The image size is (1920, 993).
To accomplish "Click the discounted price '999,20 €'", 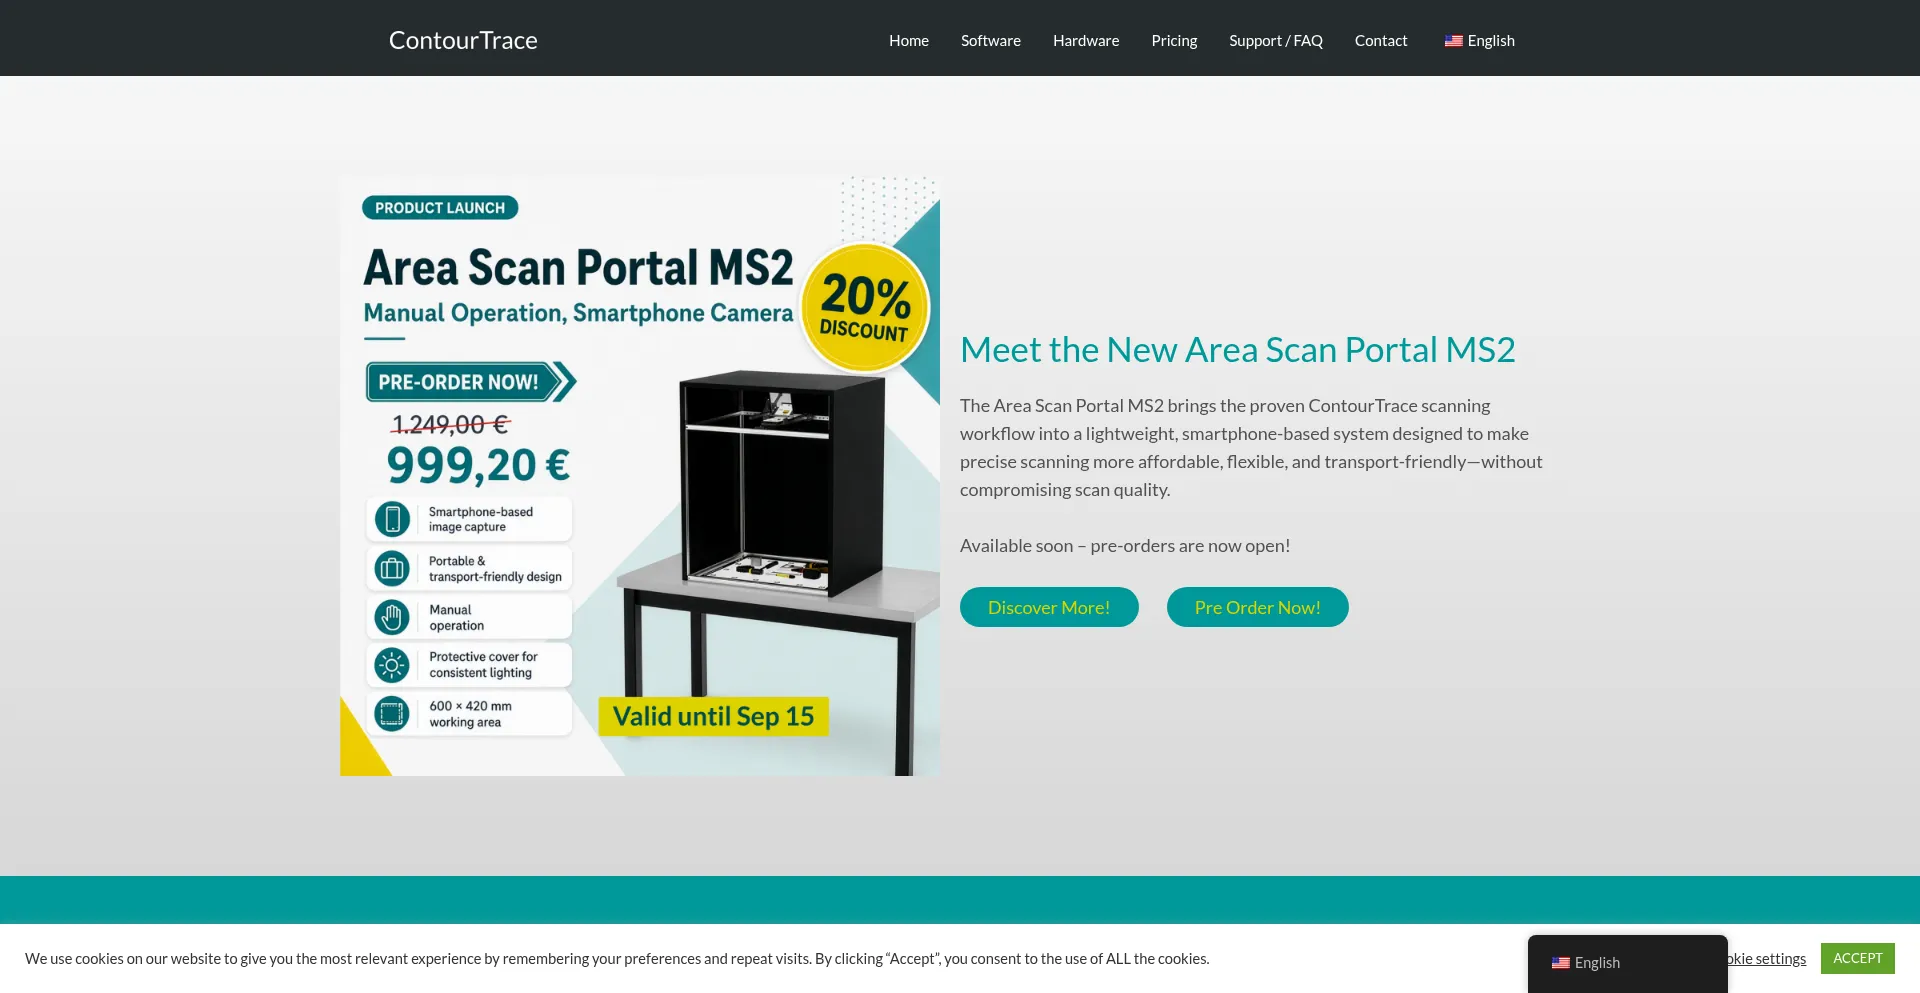I will [x=478, y=465].
